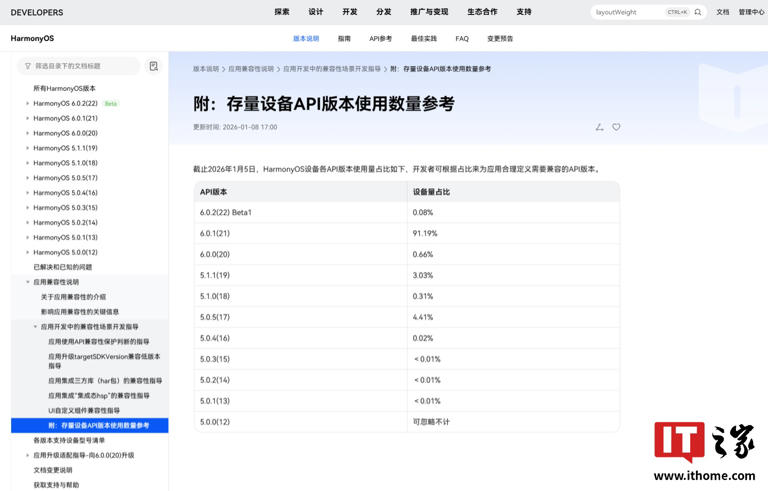Open the 生态合作 top menu
The height and width of the screenshot is (491, 768).
(x=482, y=12)
